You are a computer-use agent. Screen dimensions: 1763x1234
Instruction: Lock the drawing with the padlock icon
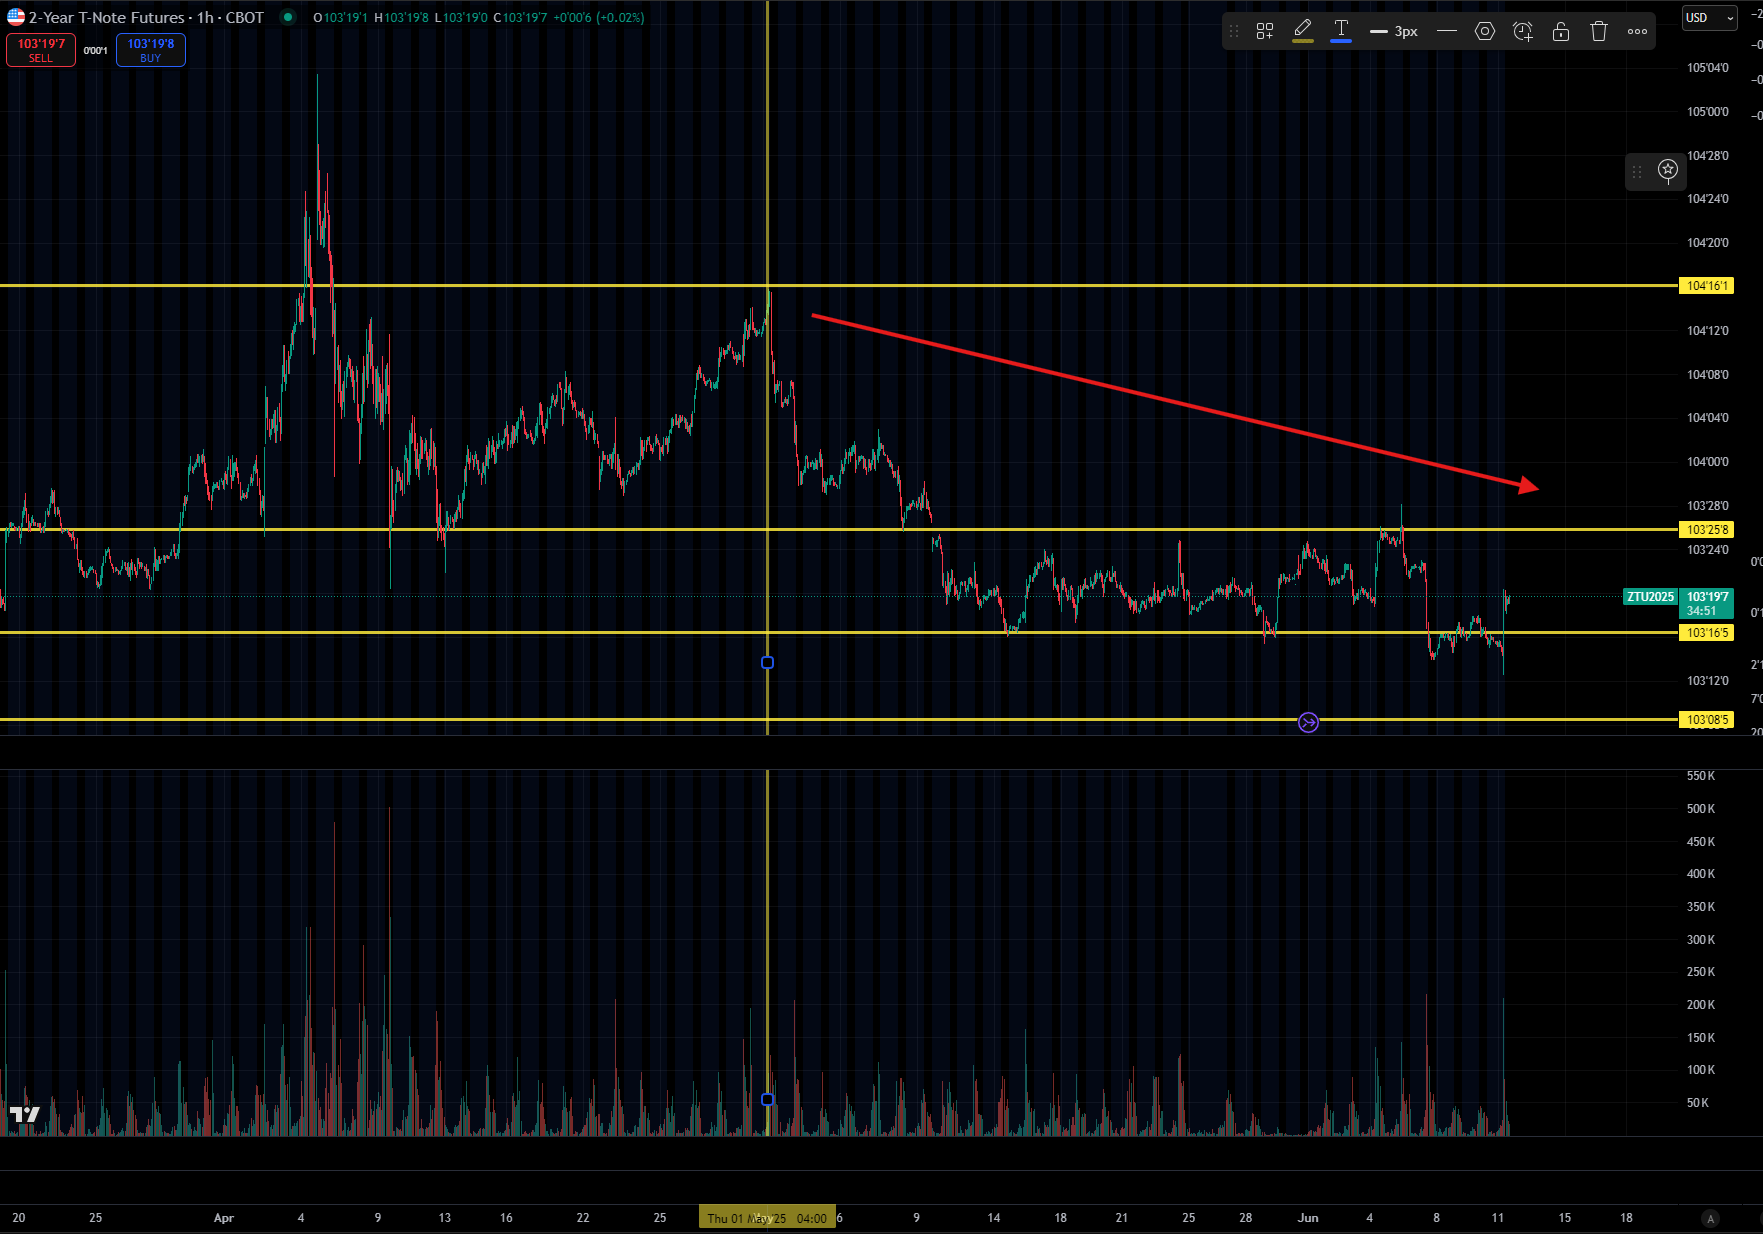click(x=1561, y=31)
